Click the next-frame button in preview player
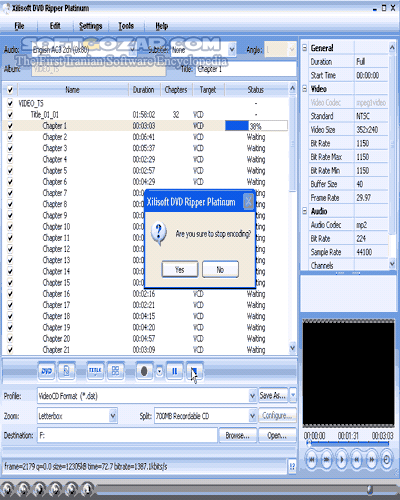 (x=371, y=460)
